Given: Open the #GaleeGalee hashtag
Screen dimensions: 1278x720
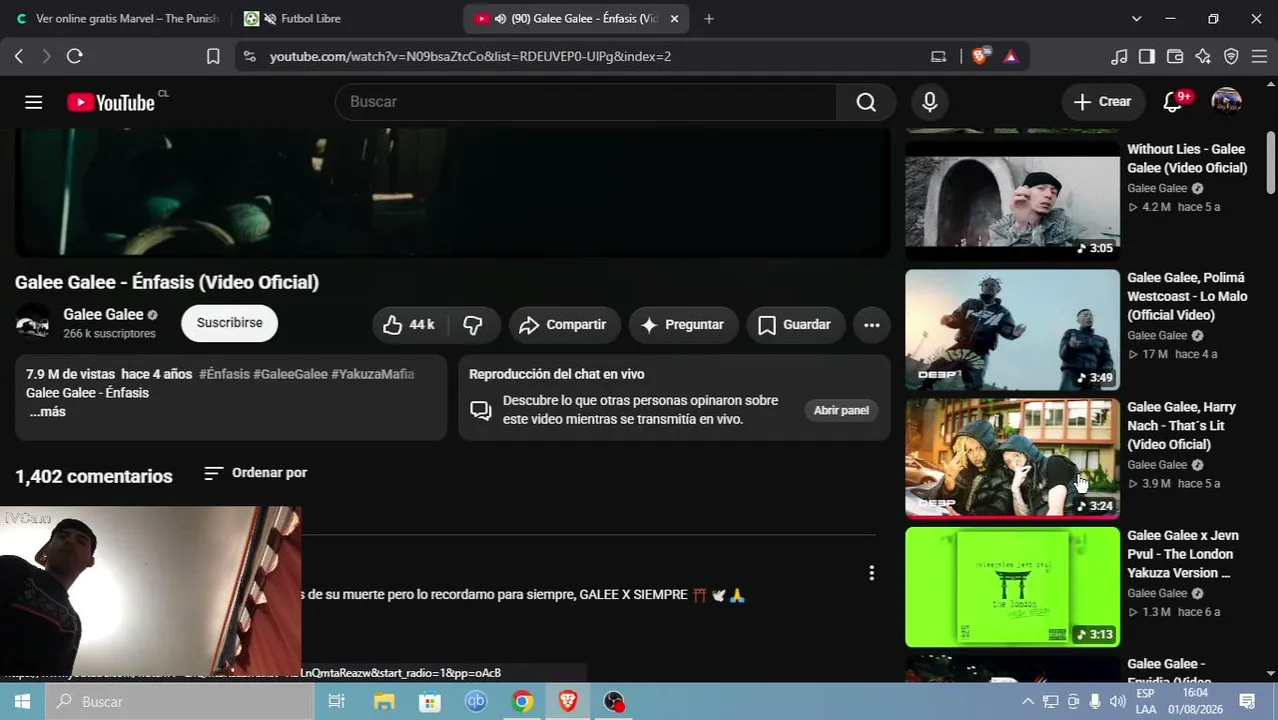Looking at the screenshot, I should coord(290,374).
